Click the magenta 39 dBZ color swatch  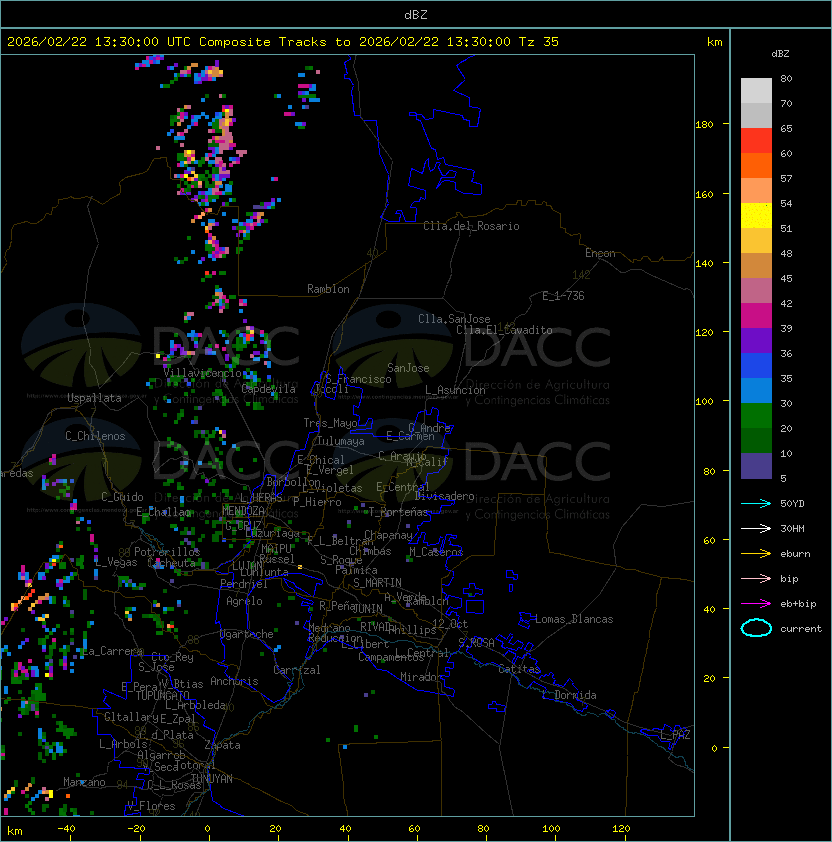756,316
